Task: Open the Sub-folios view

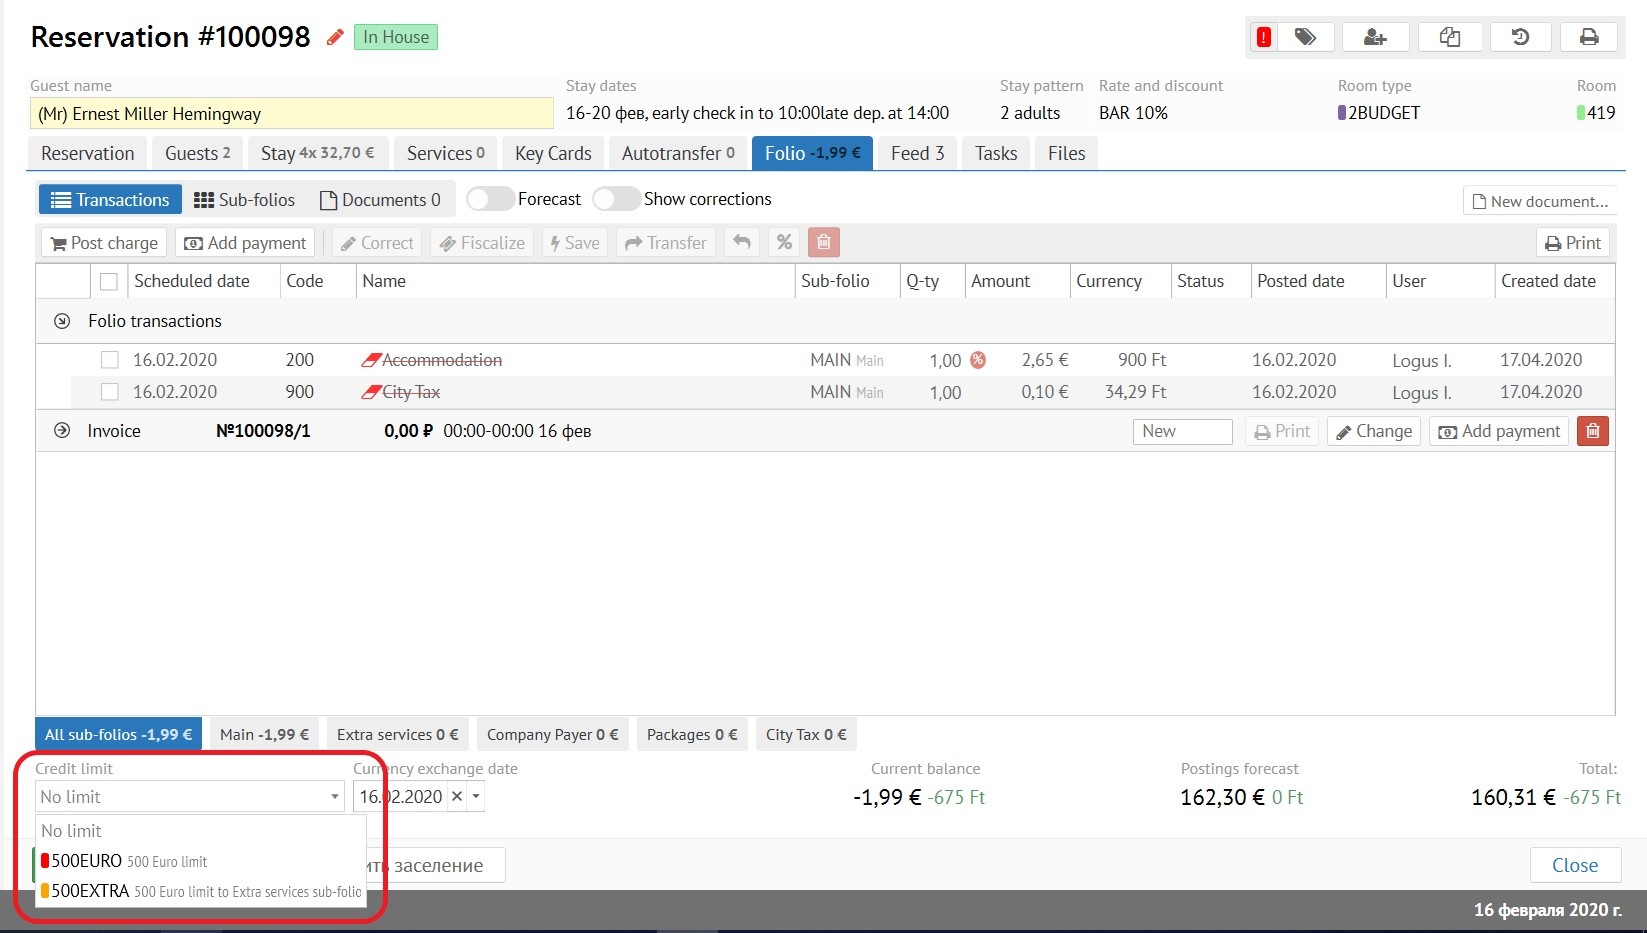Action: pyautogui.click(x=245, y=200)
